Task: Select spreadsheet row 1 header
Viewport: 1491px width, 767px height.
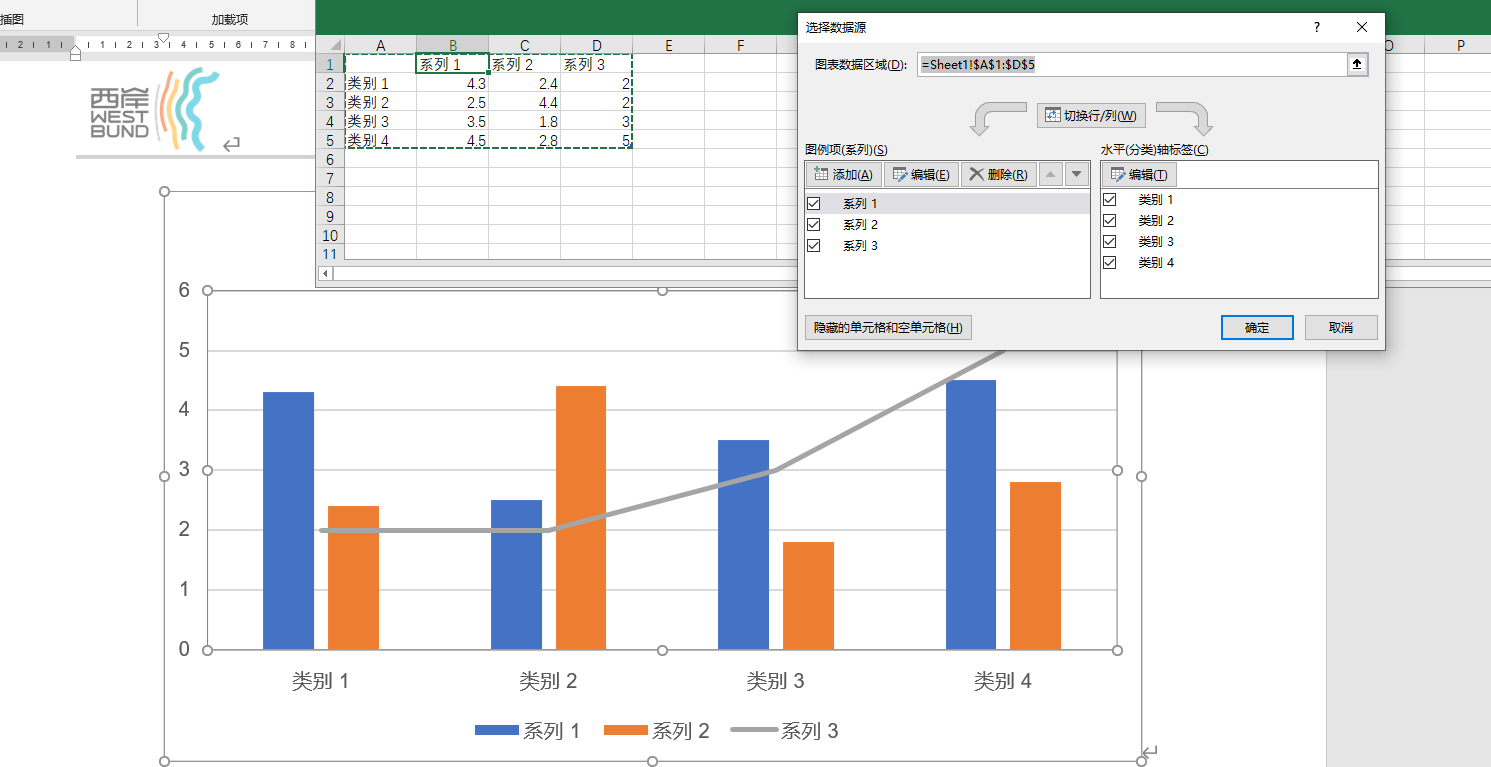Action: coord(330,65)
